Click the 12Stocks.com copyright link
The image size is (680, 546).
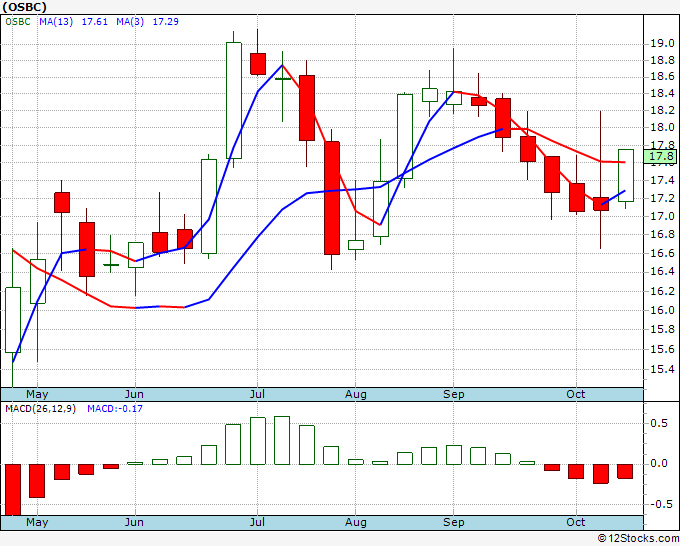[638, 538]
